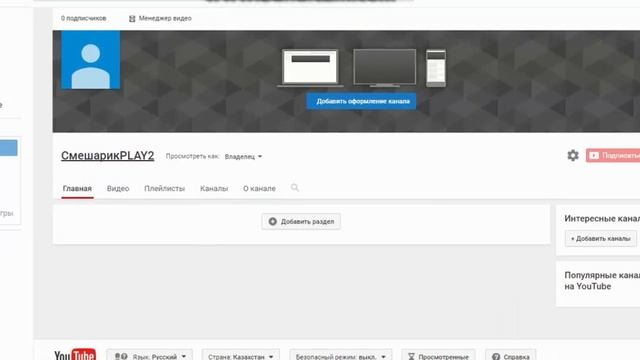
Task: Click the Просмотреть как label
Action: 192,156
